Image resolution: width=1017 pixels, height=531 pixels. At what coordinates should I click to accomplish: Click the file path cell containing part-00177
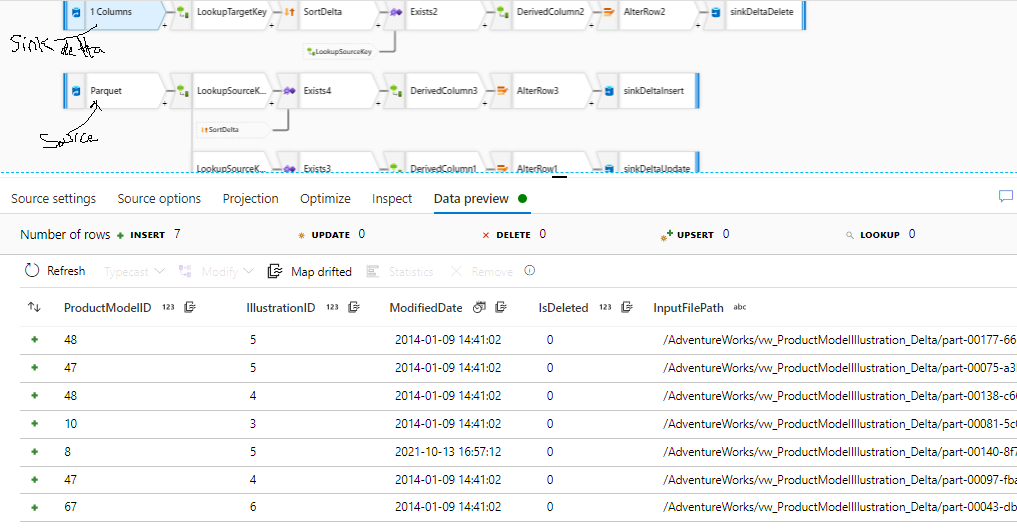pyautogui.click(x=839, y=340)
